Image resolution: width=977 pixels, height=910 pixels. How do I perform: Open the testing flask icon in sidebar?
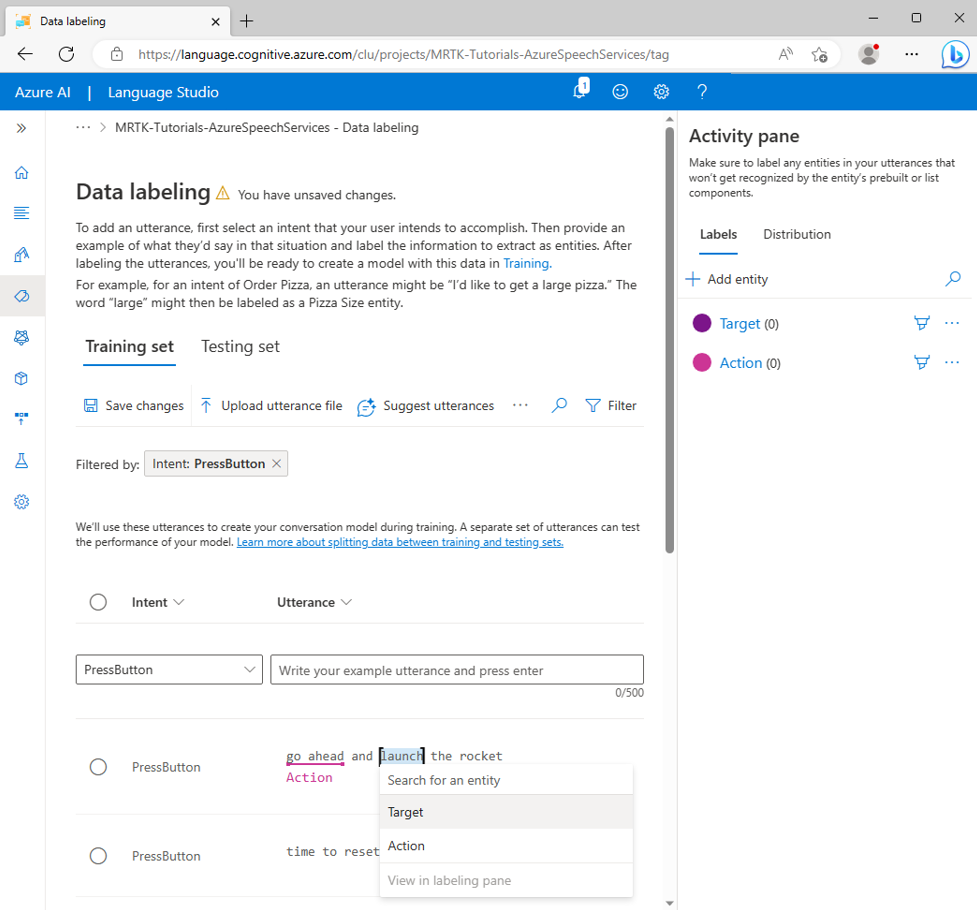click(22, 461)
